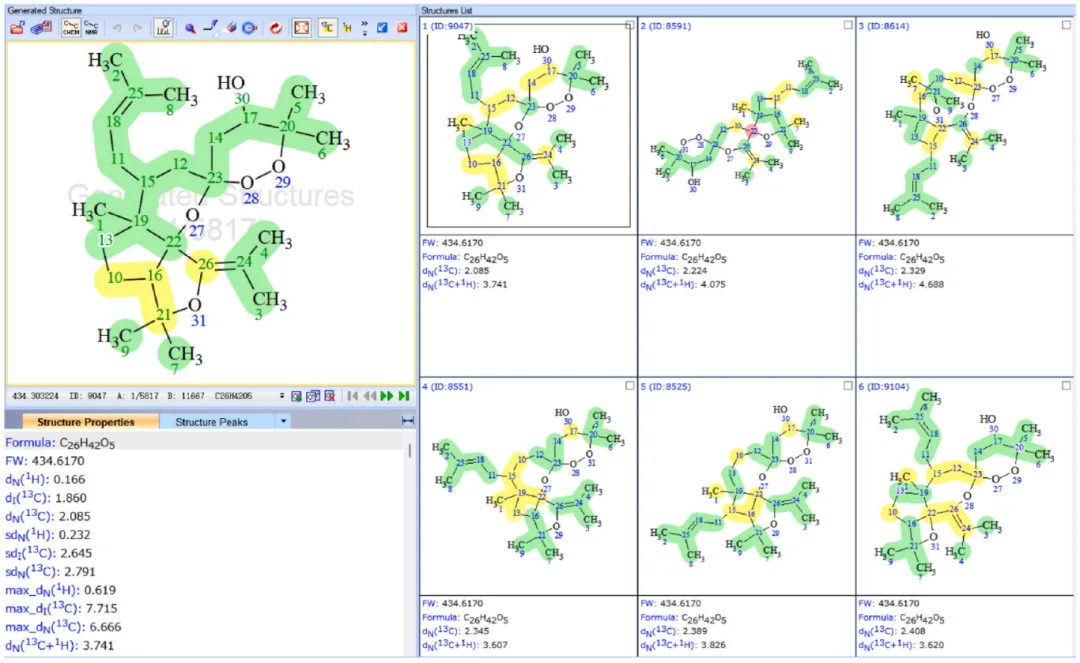Click 'dN(1H): 0.166' property row
This screenshot has width=1080, height=663.
pyautogui.click(x=45, y=479)
